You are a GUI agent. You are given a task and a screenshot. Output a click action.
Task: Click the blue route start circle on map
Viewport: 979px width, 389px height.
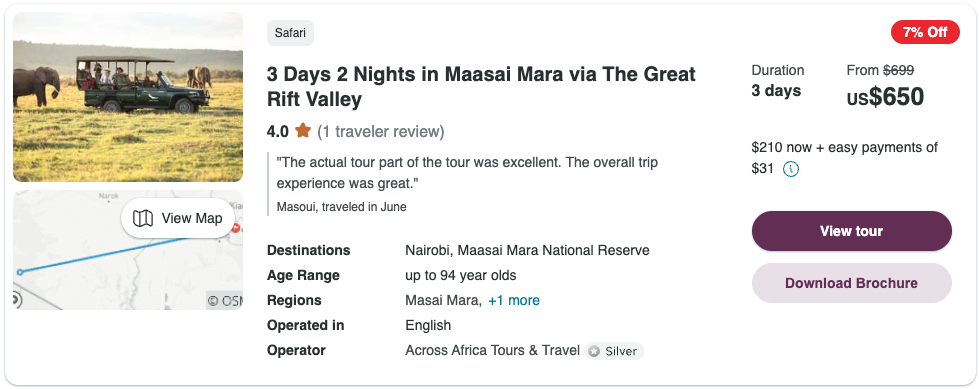pos(20,272)
